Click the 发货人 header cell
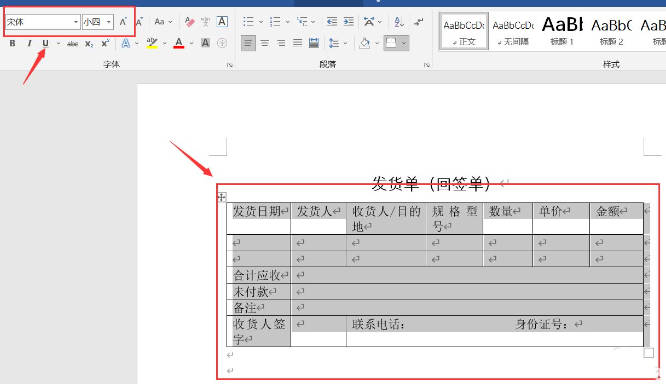Viewport: 666px width, 384px height. pos(319,218)
